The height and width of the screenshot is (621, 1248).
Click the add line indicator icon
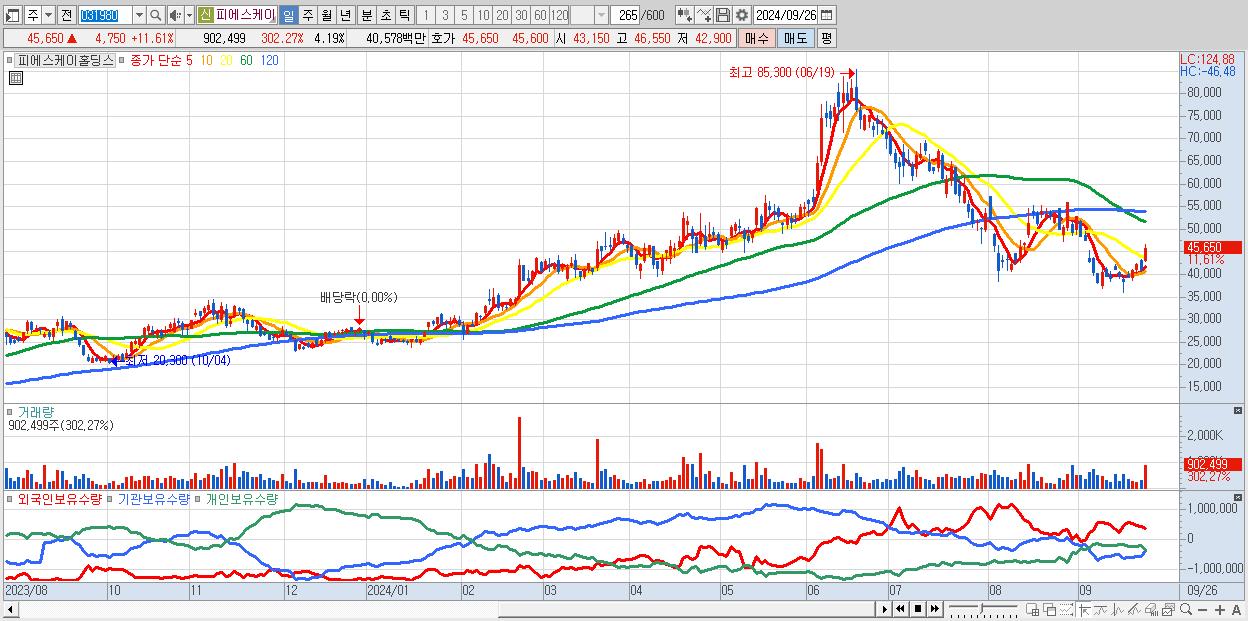[x=704, y=15]
